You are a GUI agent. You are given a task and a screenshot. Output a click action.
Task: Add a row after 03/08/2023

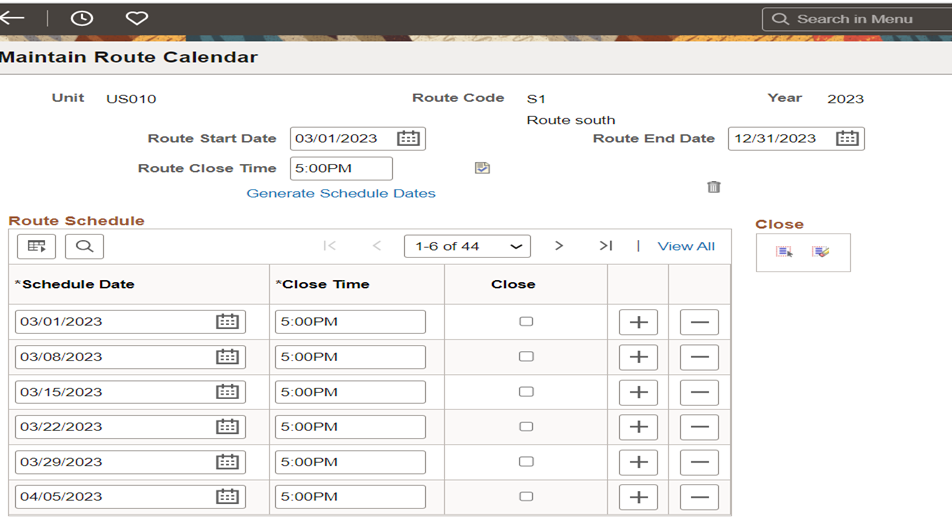[x=638, y=357]
